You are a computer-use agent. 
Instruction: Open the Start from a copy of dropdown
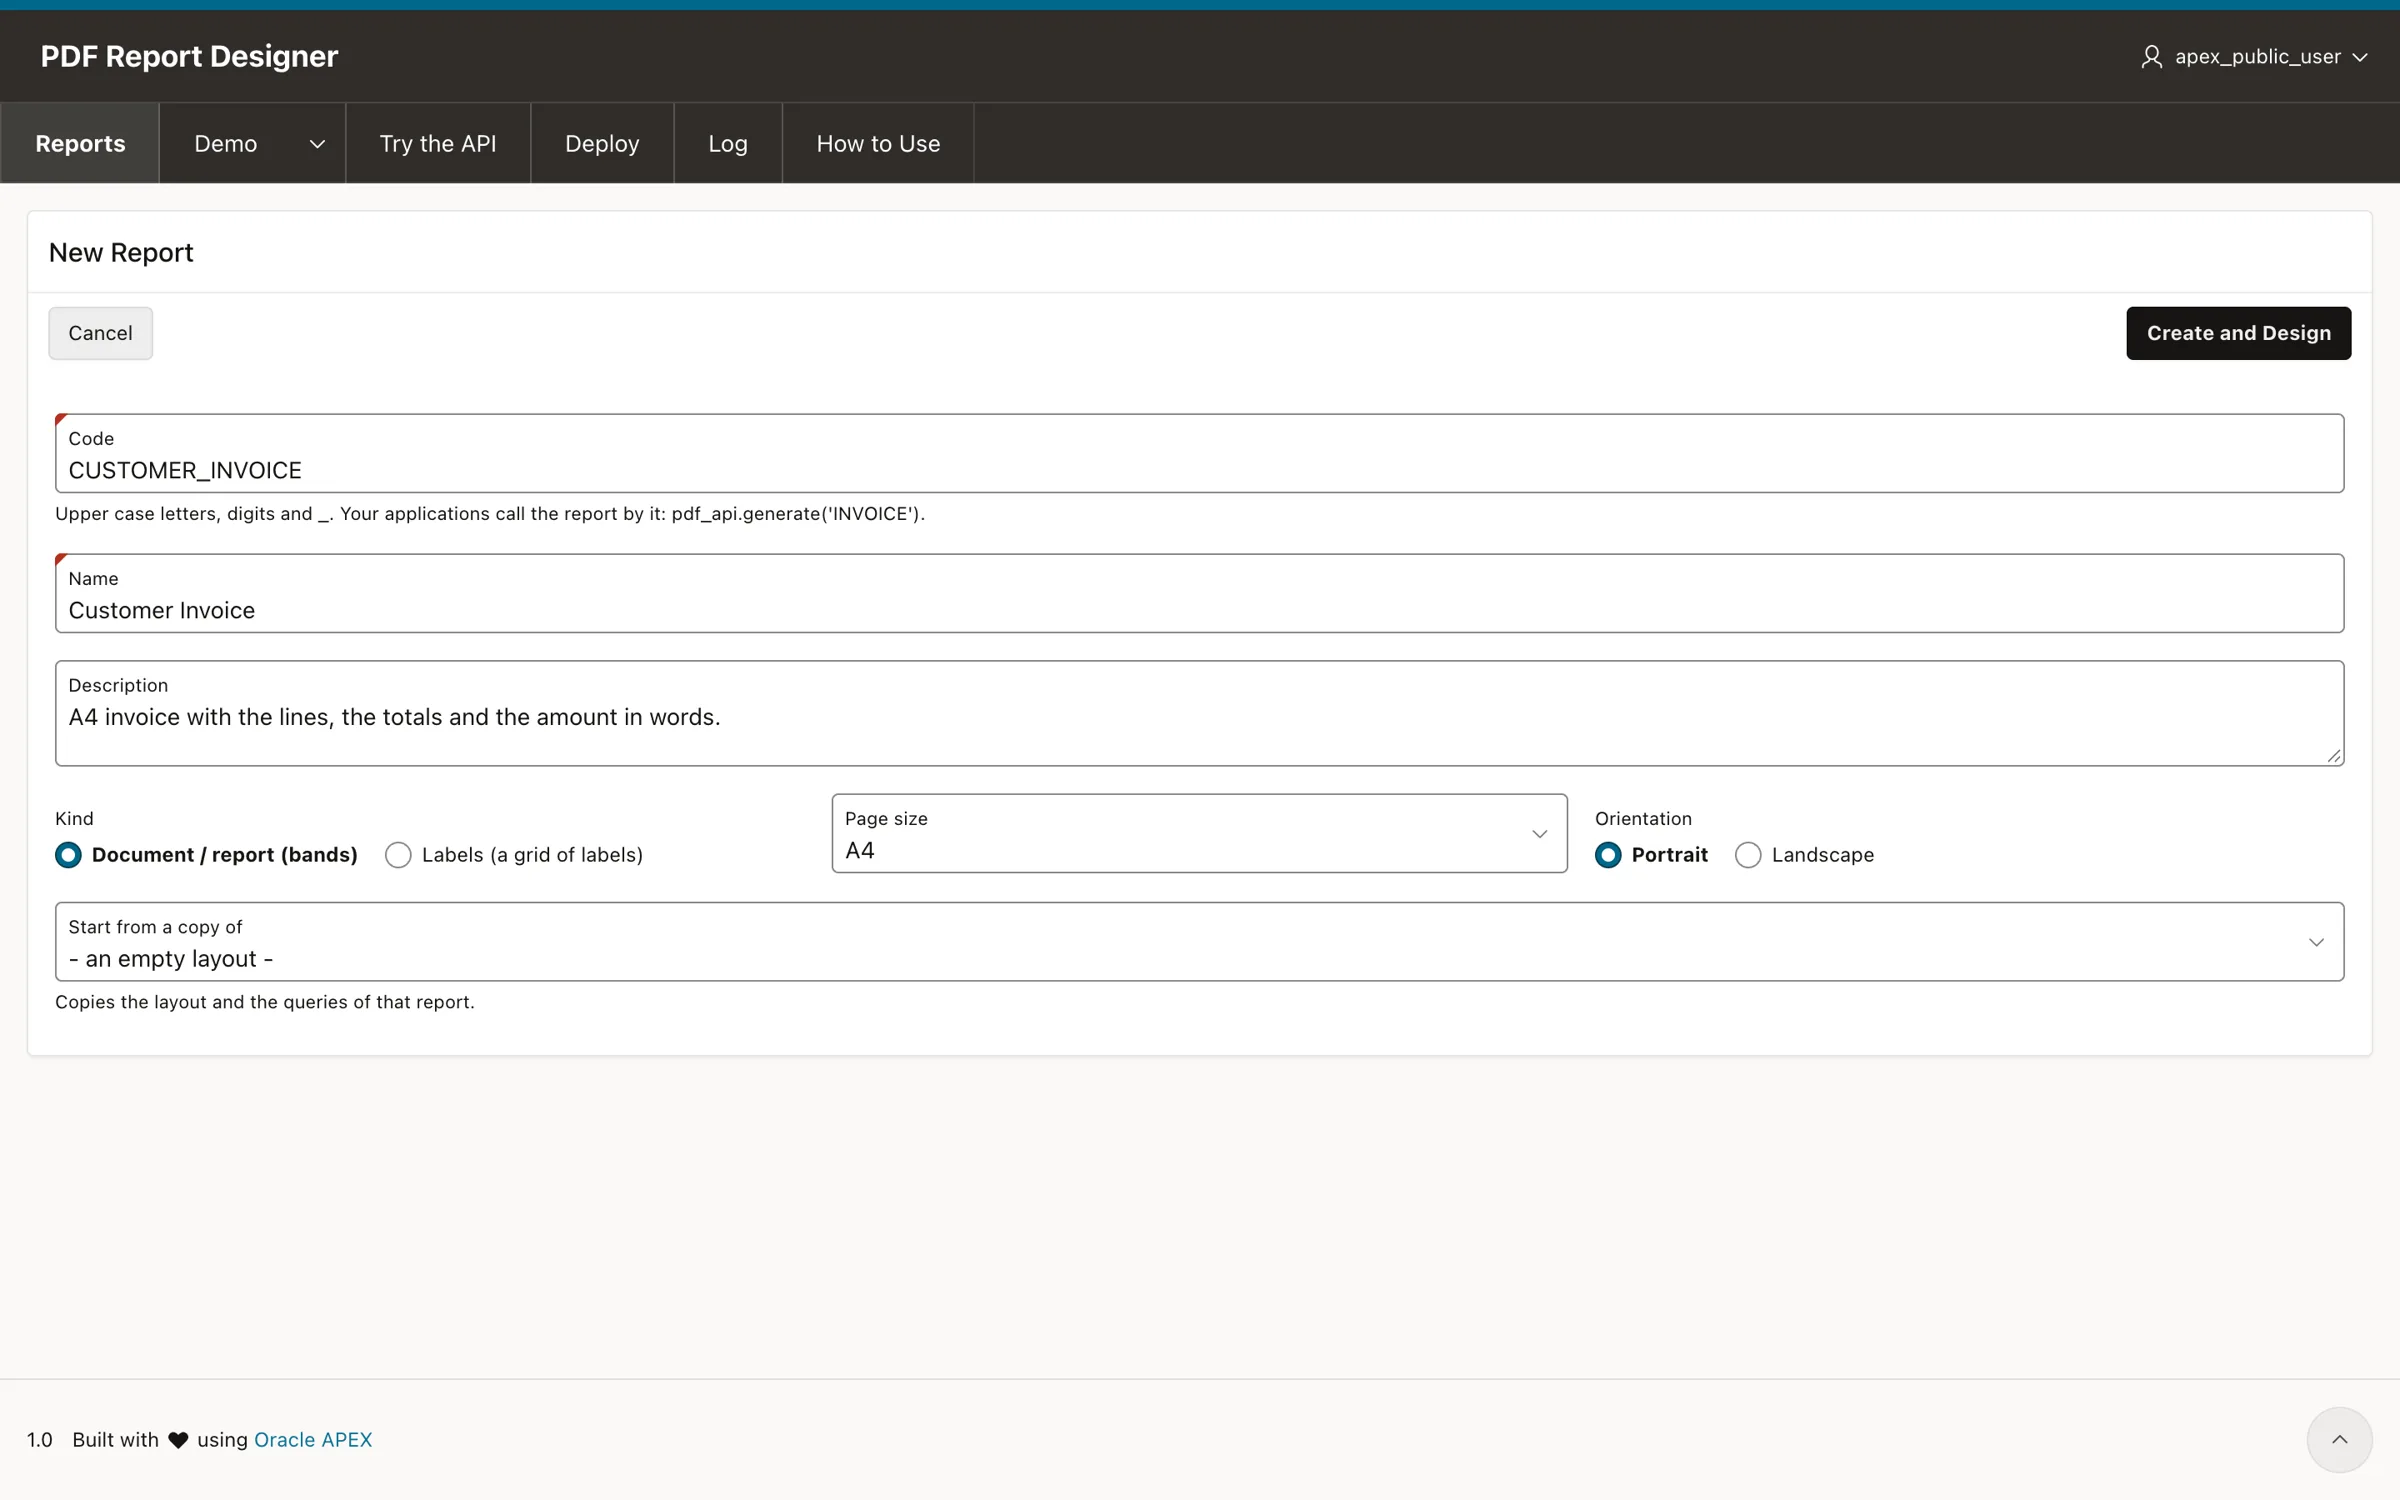(x=1199, y=941)
